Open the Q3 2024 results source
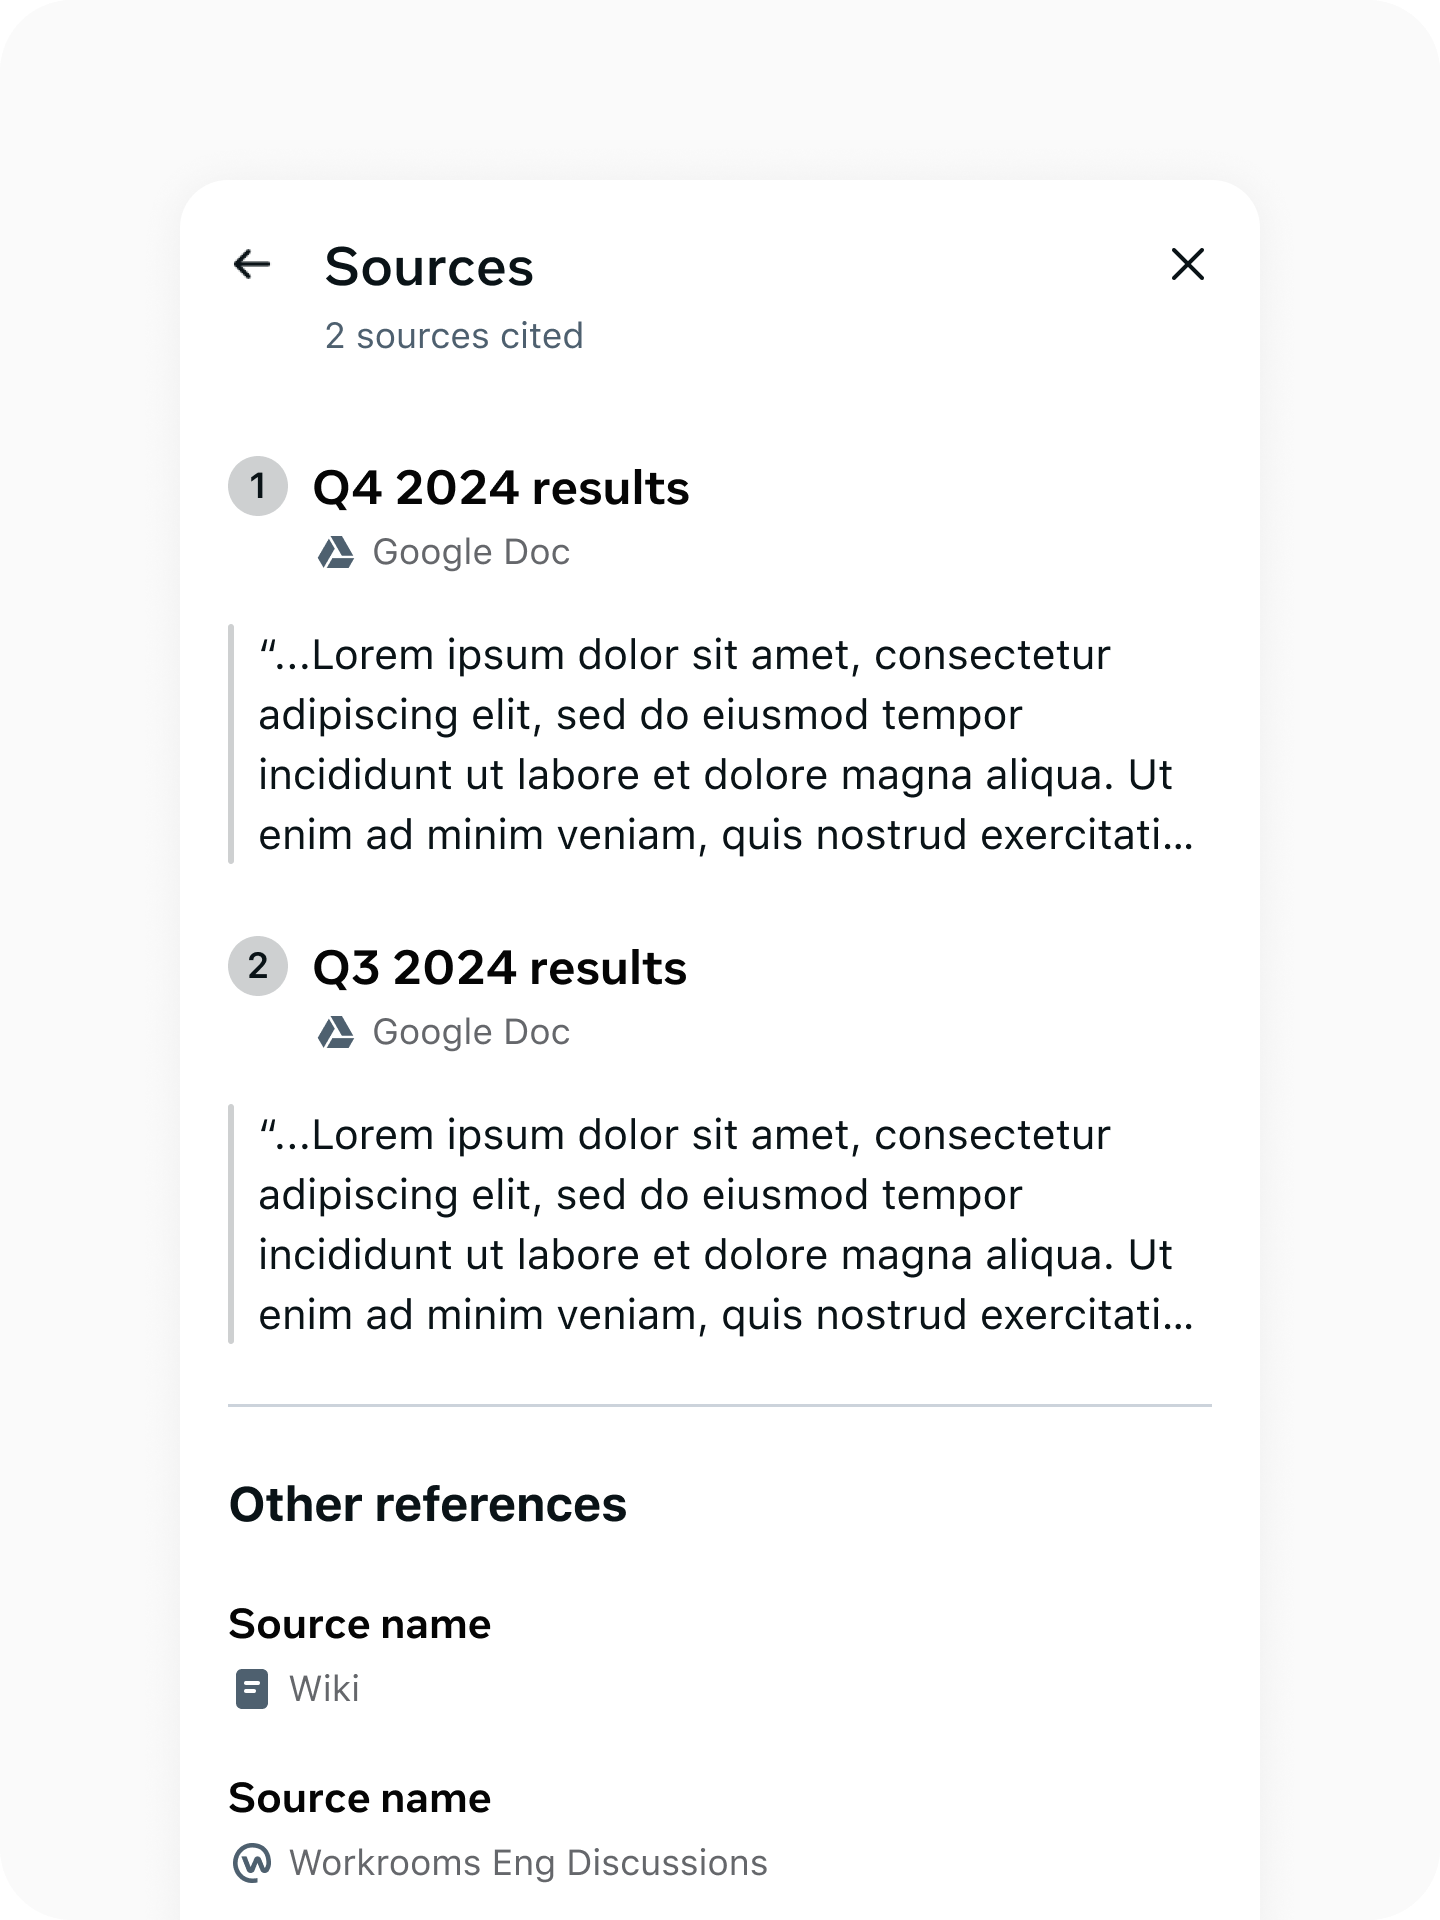 [500, 968]
